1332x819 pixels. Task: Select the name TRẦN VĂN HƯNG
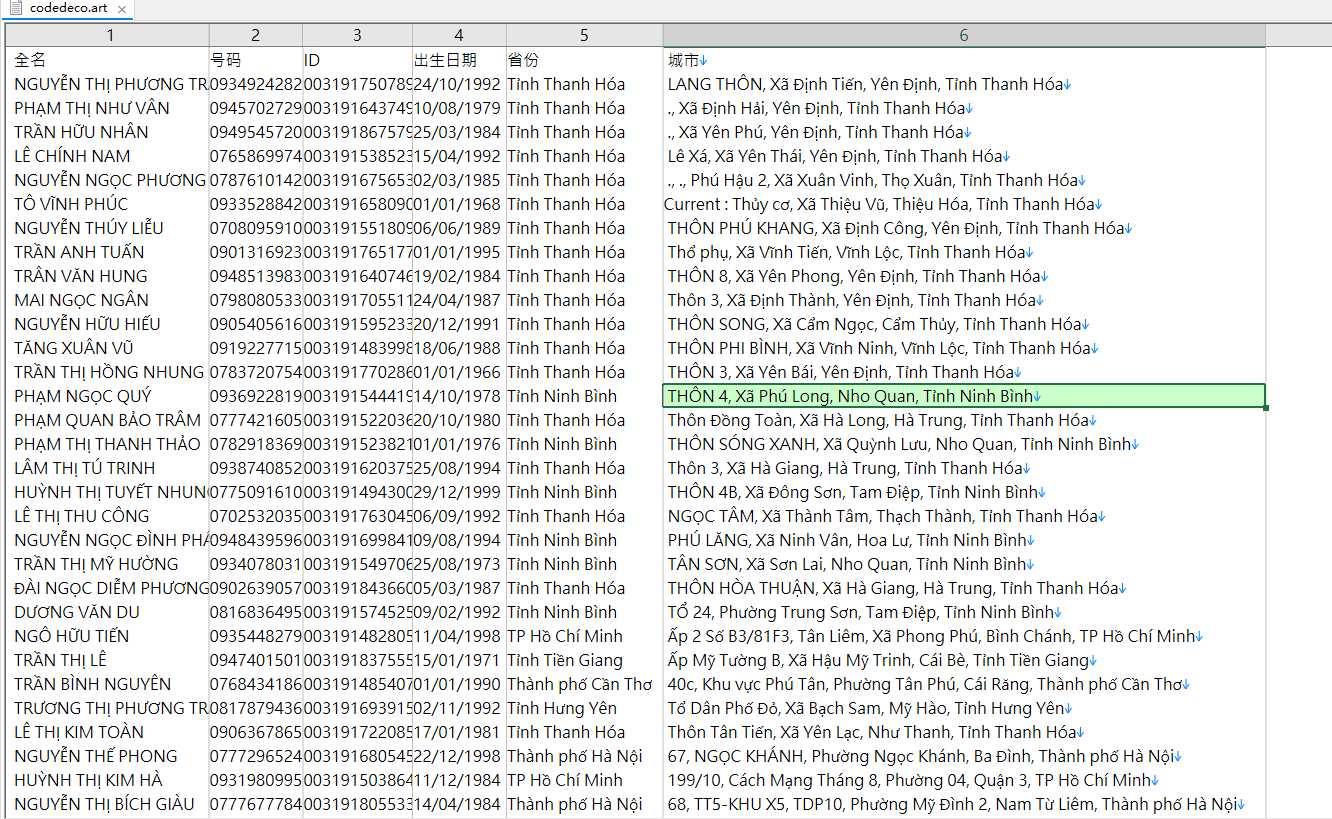pyautogui.click(x=81, y=276)
